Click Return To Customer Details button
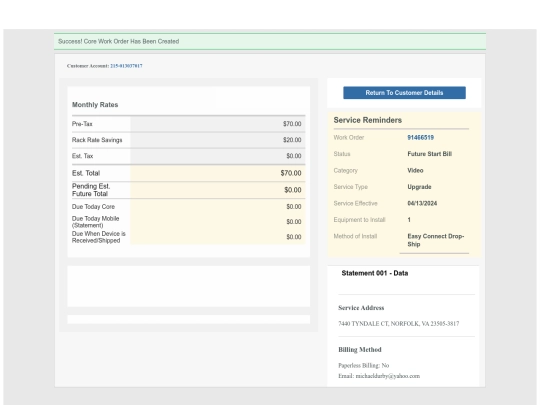 (404, 93)
